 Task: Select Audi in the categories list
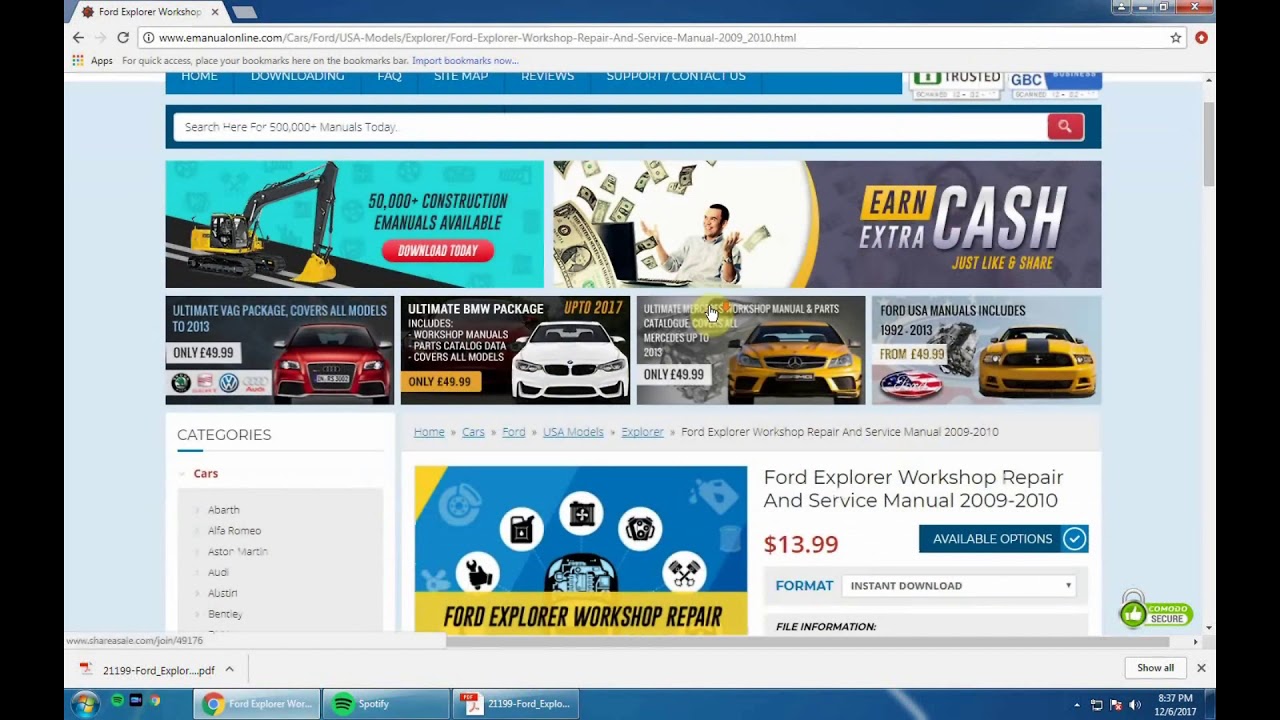coord(218,573)
